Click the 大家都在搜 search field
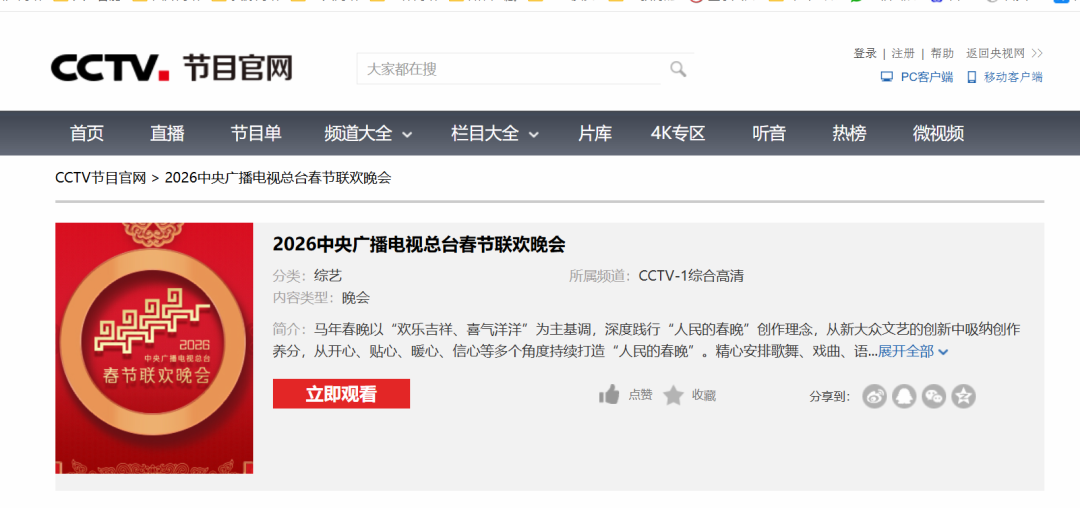The height and width of the screenshot is (508, 1080). [508, 69]
